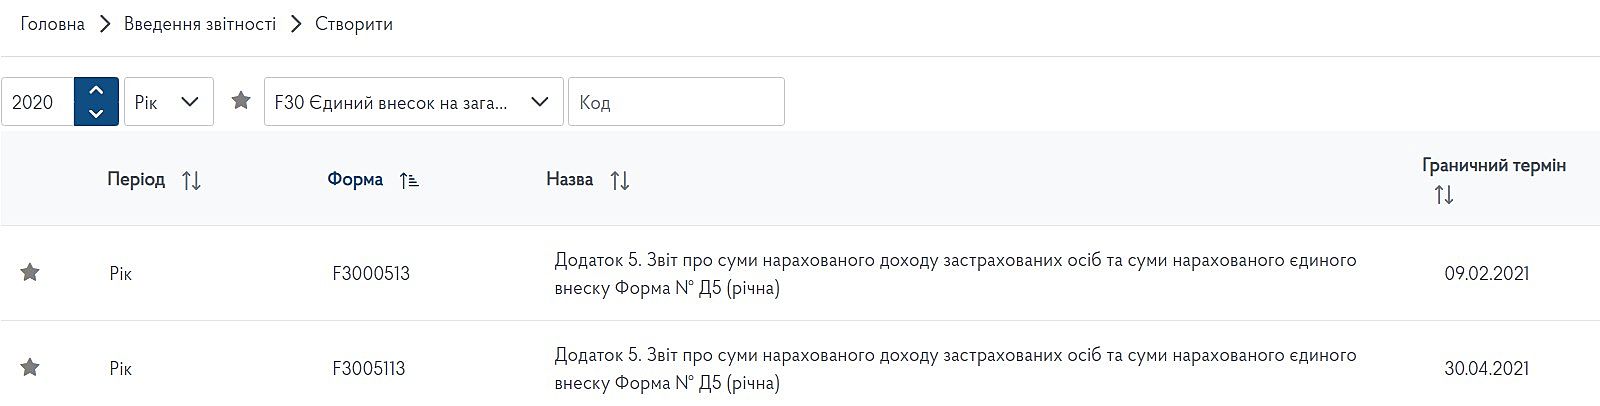The image size is (1600, 406).
Task: Open form code F3000513
Action: pyautogui.click(x=371, y=274)
